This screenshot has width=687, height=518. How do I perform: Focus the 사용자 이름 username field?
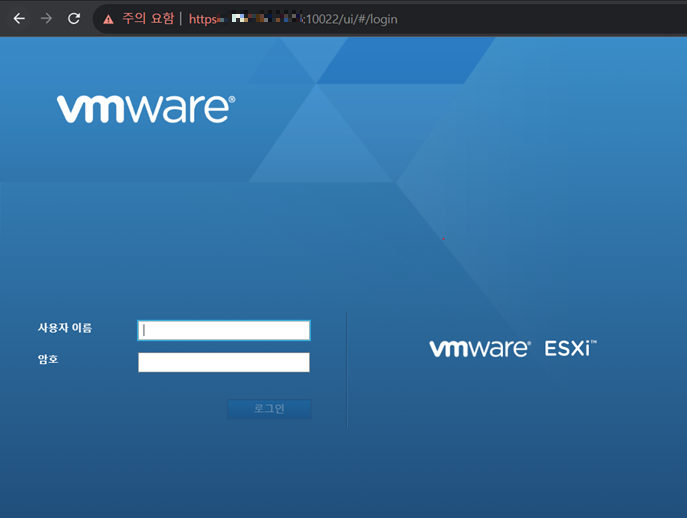[224, 330]
